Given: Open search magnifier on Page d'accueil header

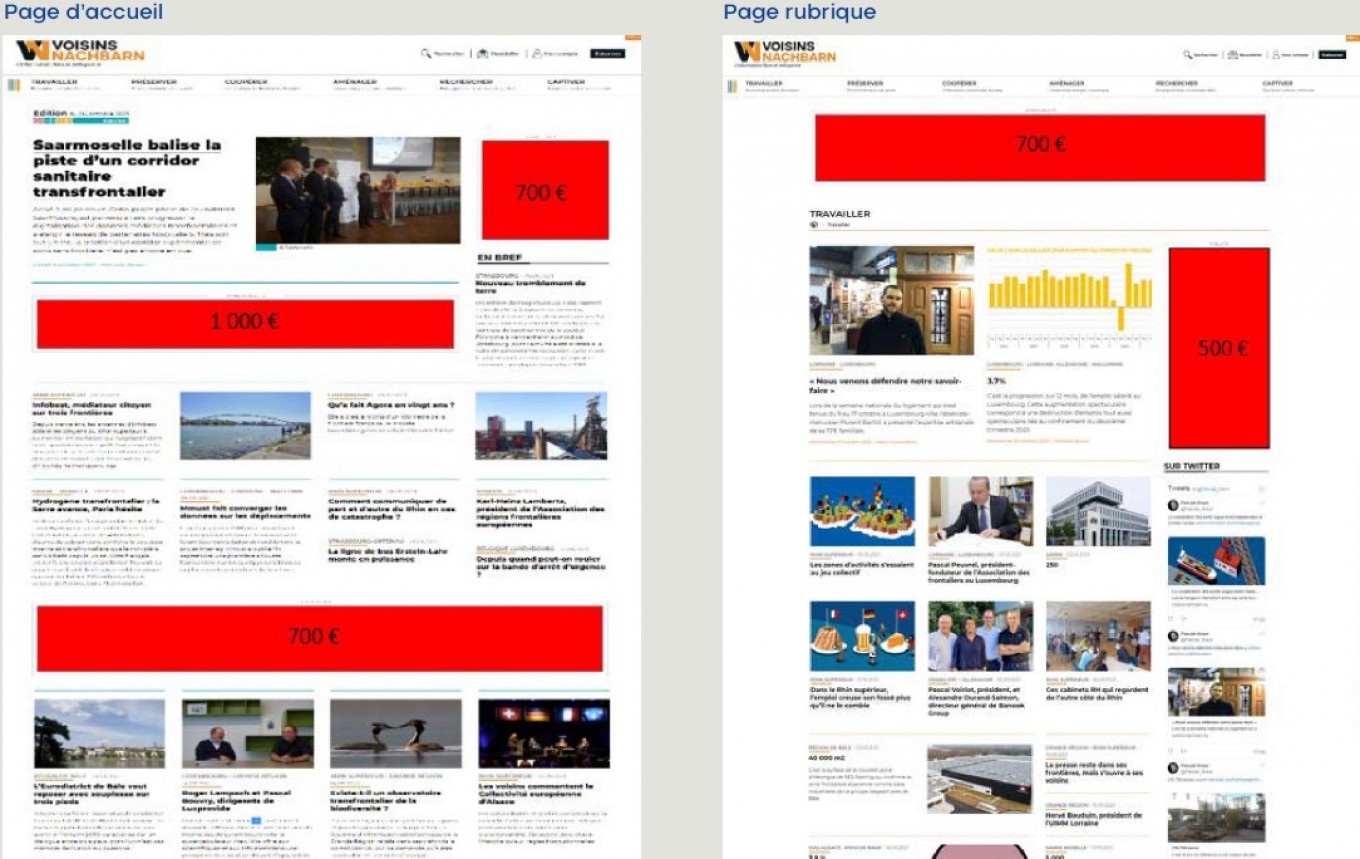Looking at the screenshot, I should point(426,53).
